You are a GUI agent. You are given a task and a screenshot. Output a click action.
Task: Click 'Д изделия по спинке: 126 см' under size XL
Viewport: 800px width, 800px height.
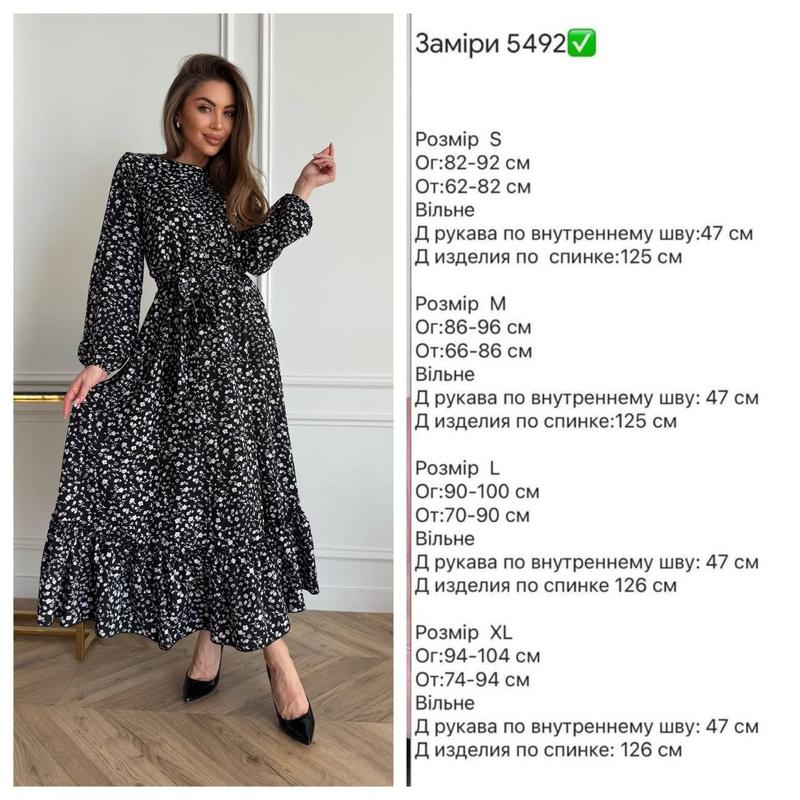(548, 750)
